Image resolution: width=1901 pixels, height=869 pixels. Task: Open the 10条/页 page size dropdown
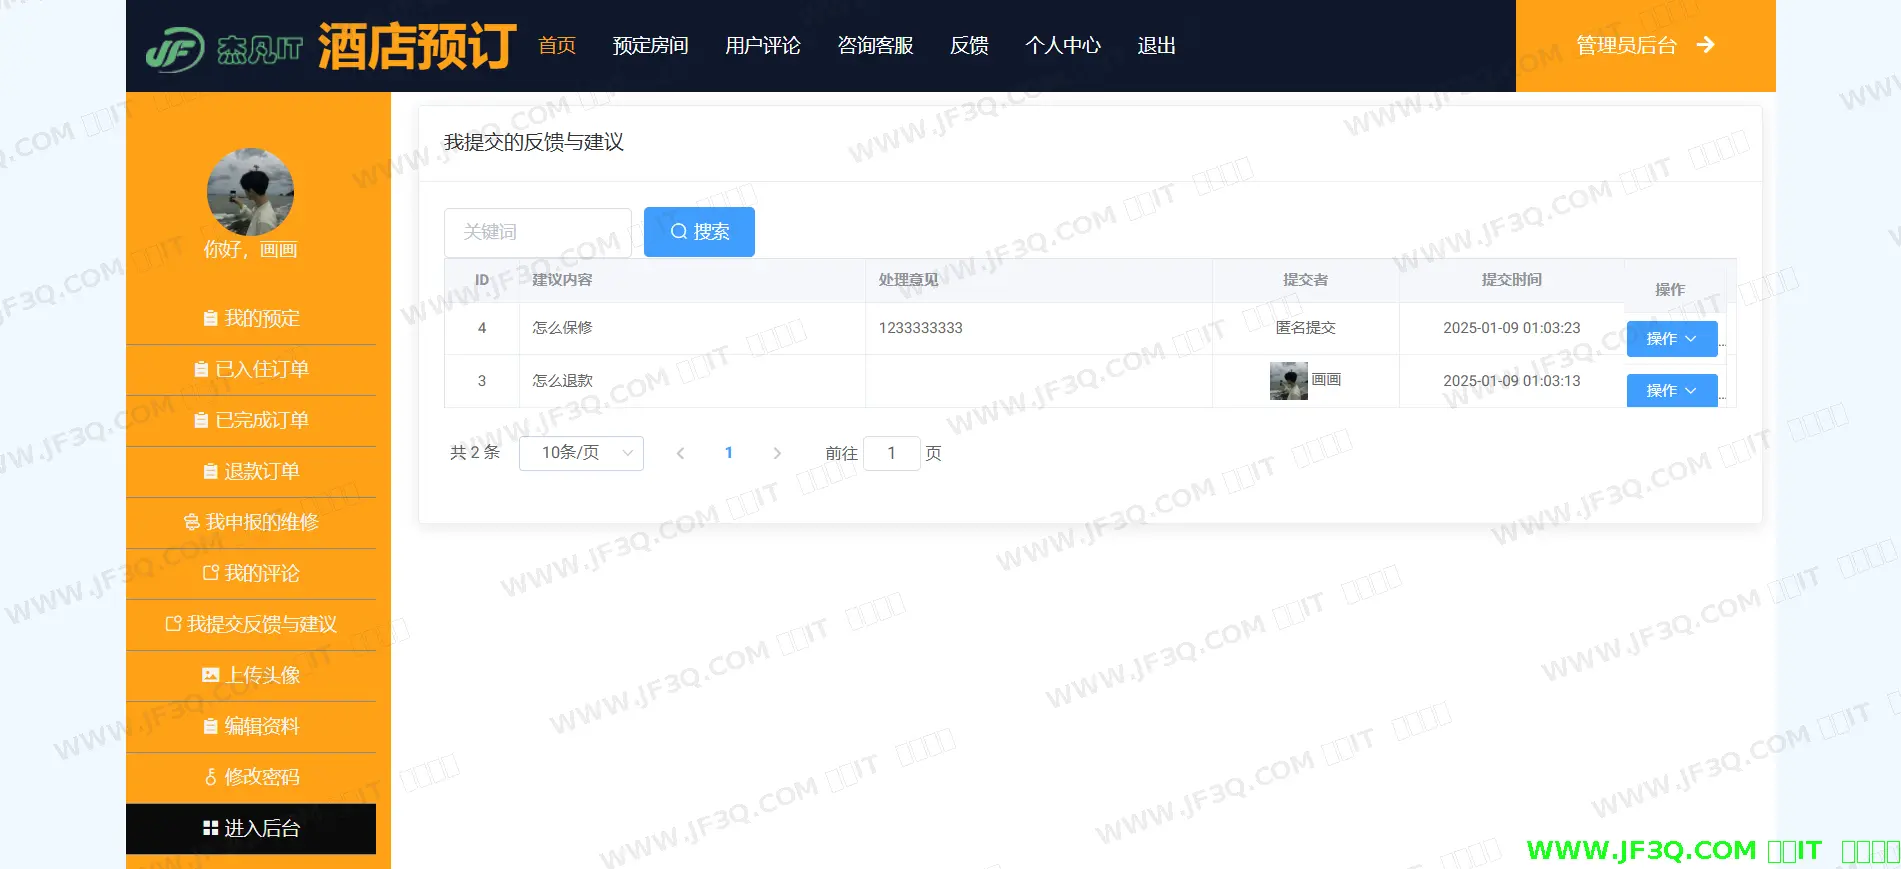(x=581, y=453)
